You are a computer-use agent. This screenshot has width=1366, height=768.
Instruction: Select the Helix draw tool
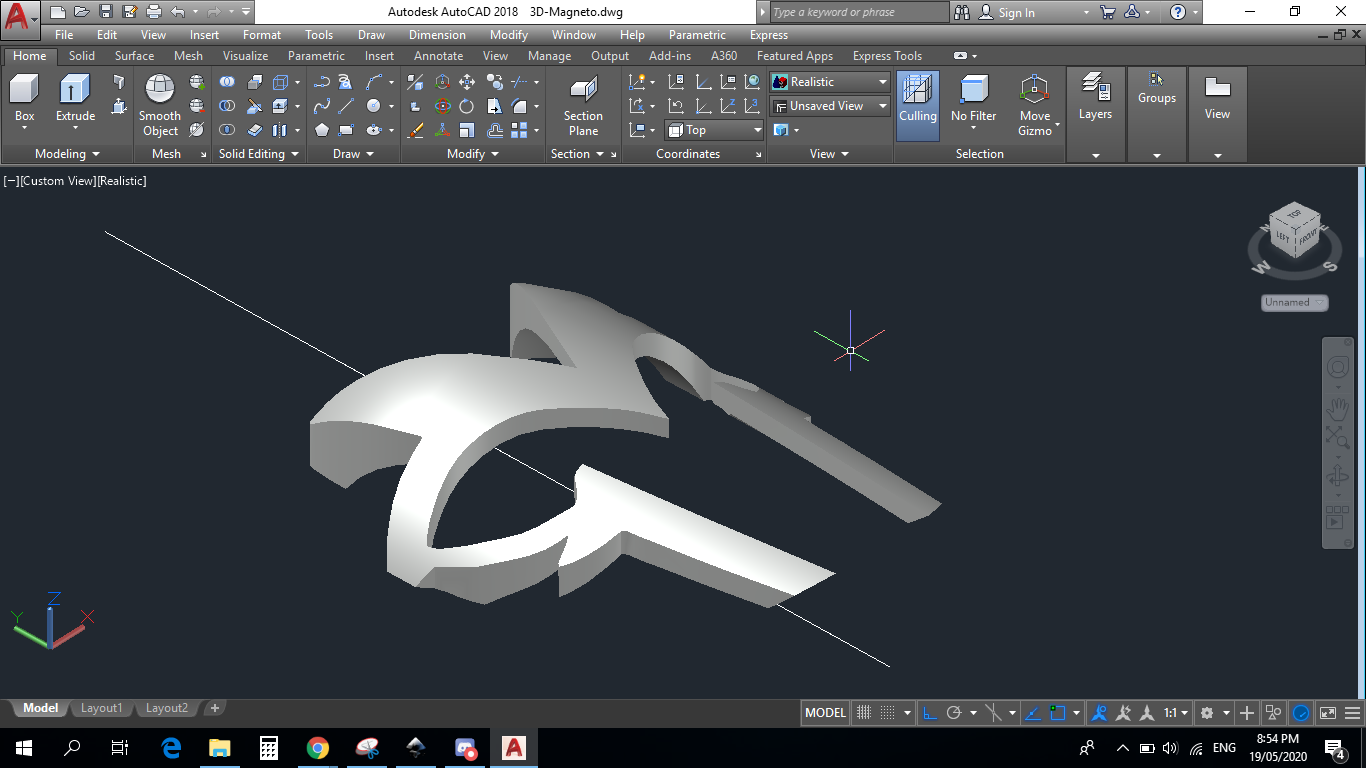point(345,82)
